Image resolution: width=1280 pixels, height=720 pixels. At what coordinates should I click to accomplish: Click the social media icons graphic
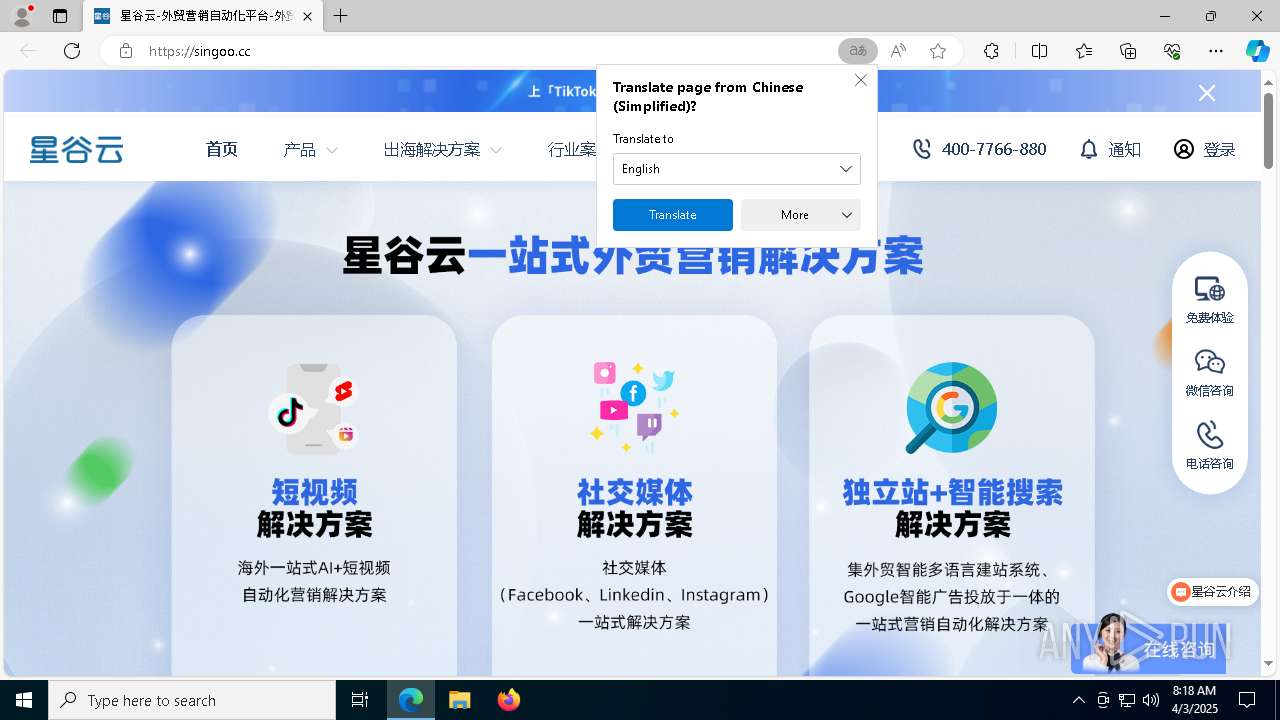tap(634, 406)
